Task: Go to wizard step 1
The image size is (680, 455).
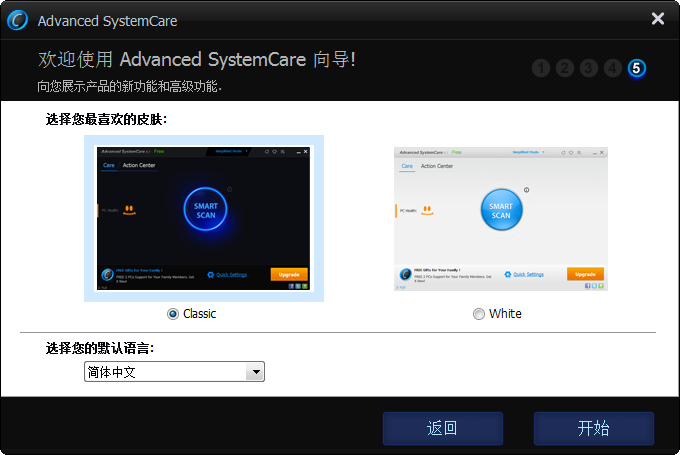Action: click(541, 68)
